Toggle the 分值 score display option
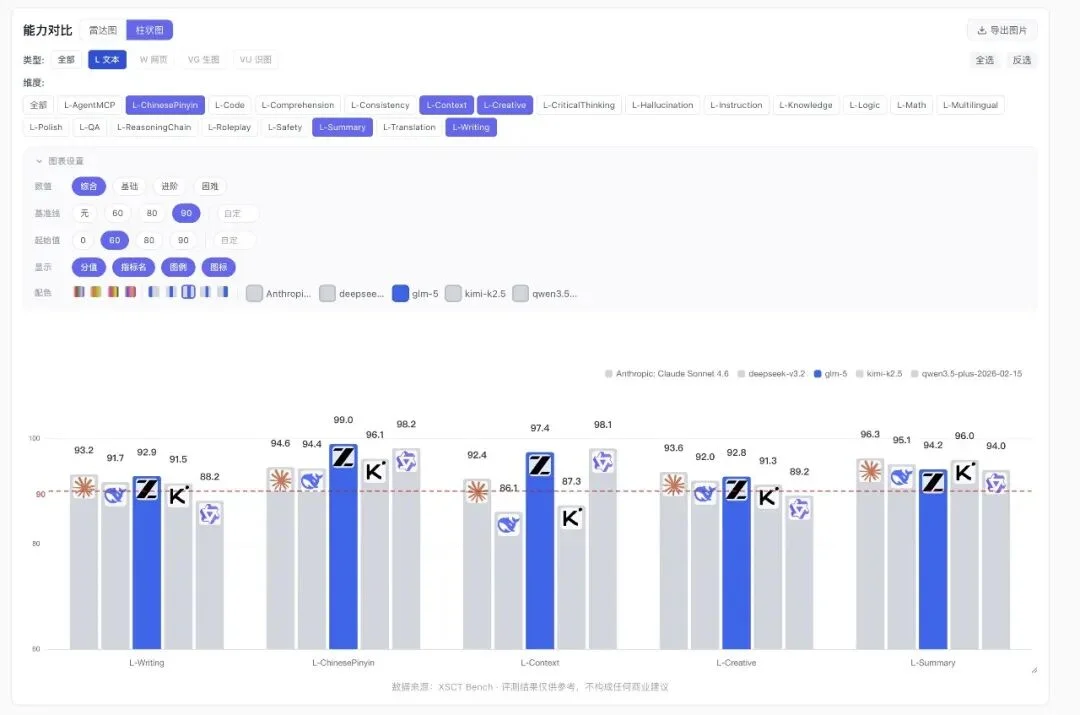1080x715 pixels. 88,267
